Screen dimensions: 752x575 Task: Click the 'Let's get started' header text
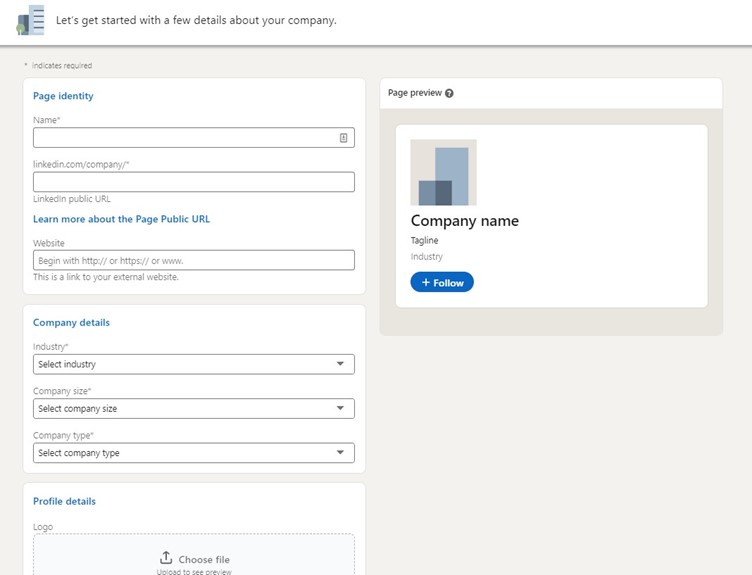(196, 20)
